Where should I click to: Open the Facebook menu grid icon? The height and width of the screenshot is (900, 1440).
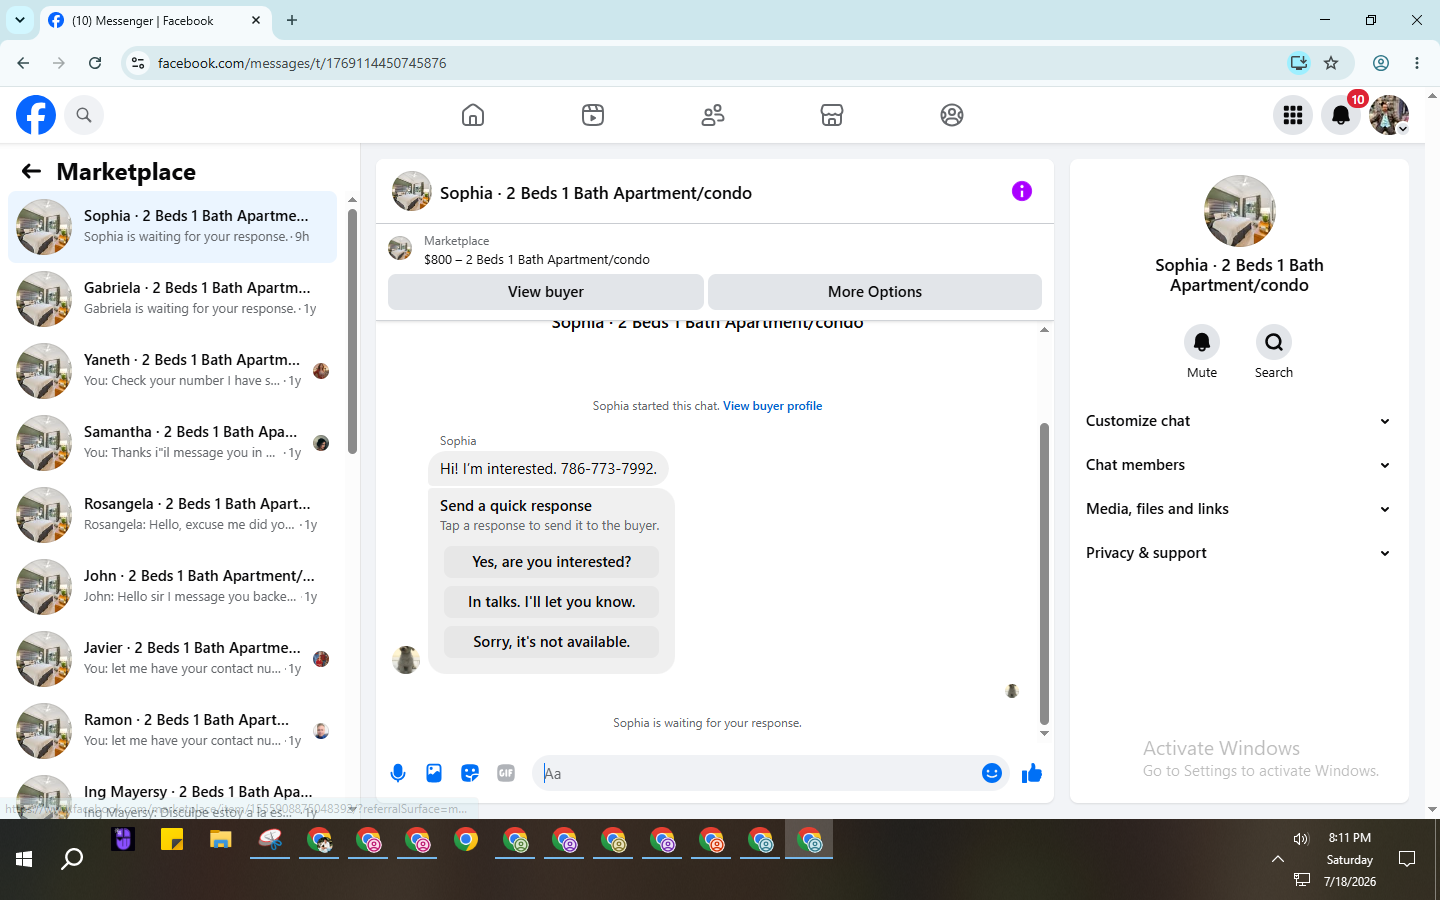click(1293, 115)
